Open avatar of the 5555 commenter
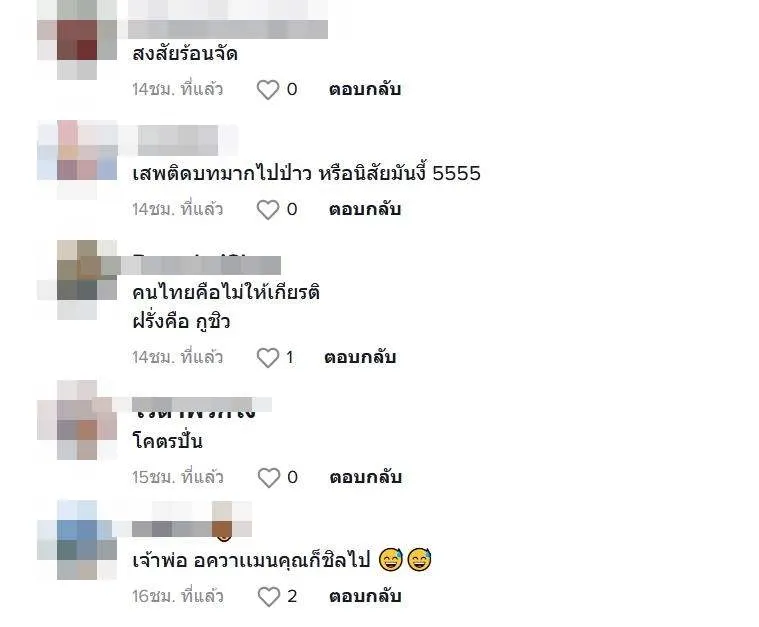 coord(77,160)
